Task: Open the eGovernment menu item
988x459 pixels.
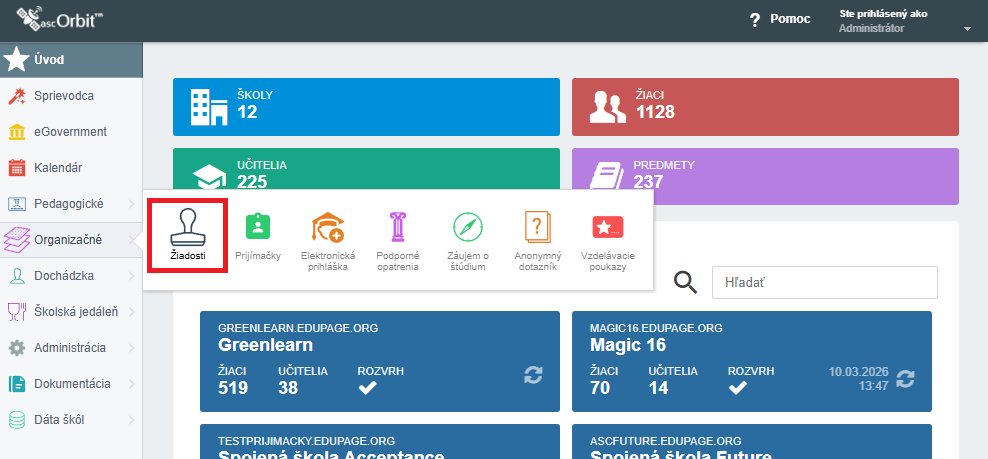Action: [x=71, y=132]
